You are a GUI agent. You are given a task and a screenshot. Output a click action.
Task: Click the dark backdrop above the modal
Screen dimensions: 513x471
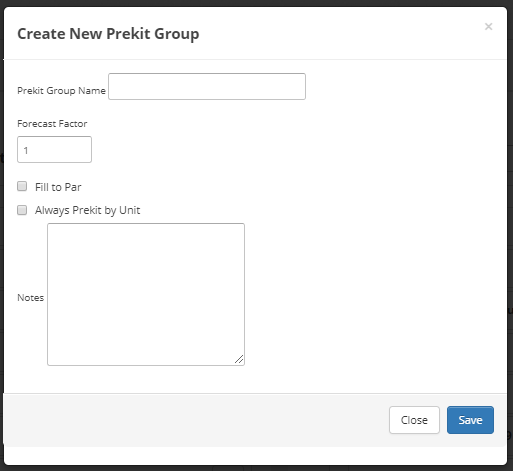pyautogui.click(x=256, y=3)
